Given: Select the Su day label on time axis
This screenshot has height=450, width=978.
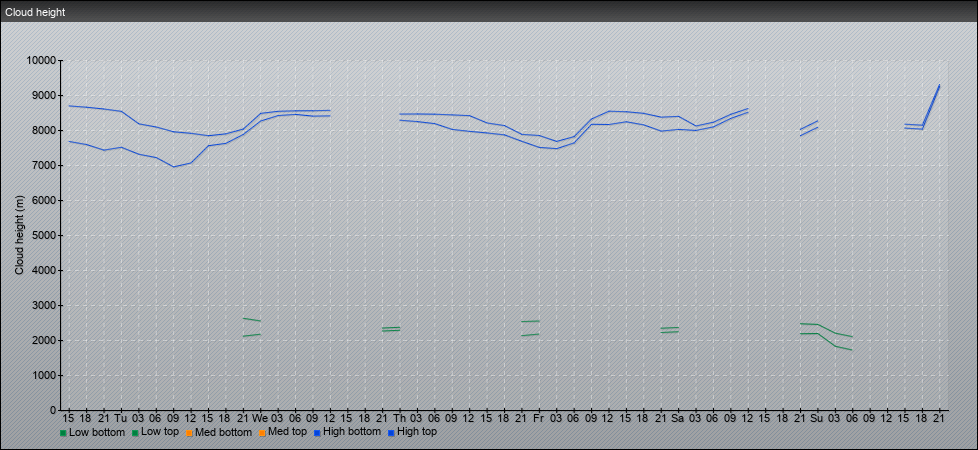Looking at the screenshot, I should point(817,417).
